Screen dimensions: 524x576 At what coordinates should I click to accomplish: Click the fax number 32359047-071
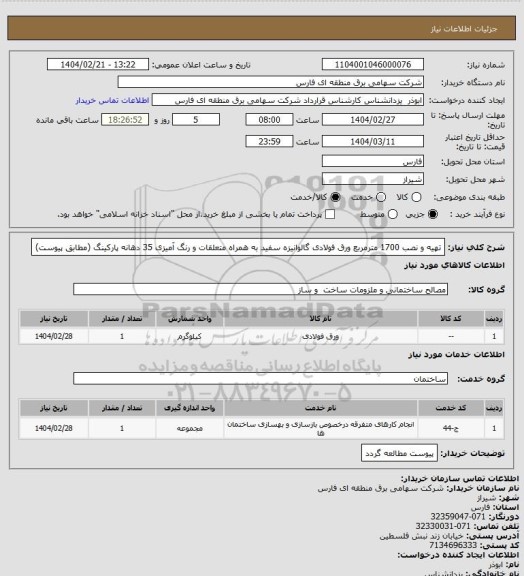pos(458,516)
